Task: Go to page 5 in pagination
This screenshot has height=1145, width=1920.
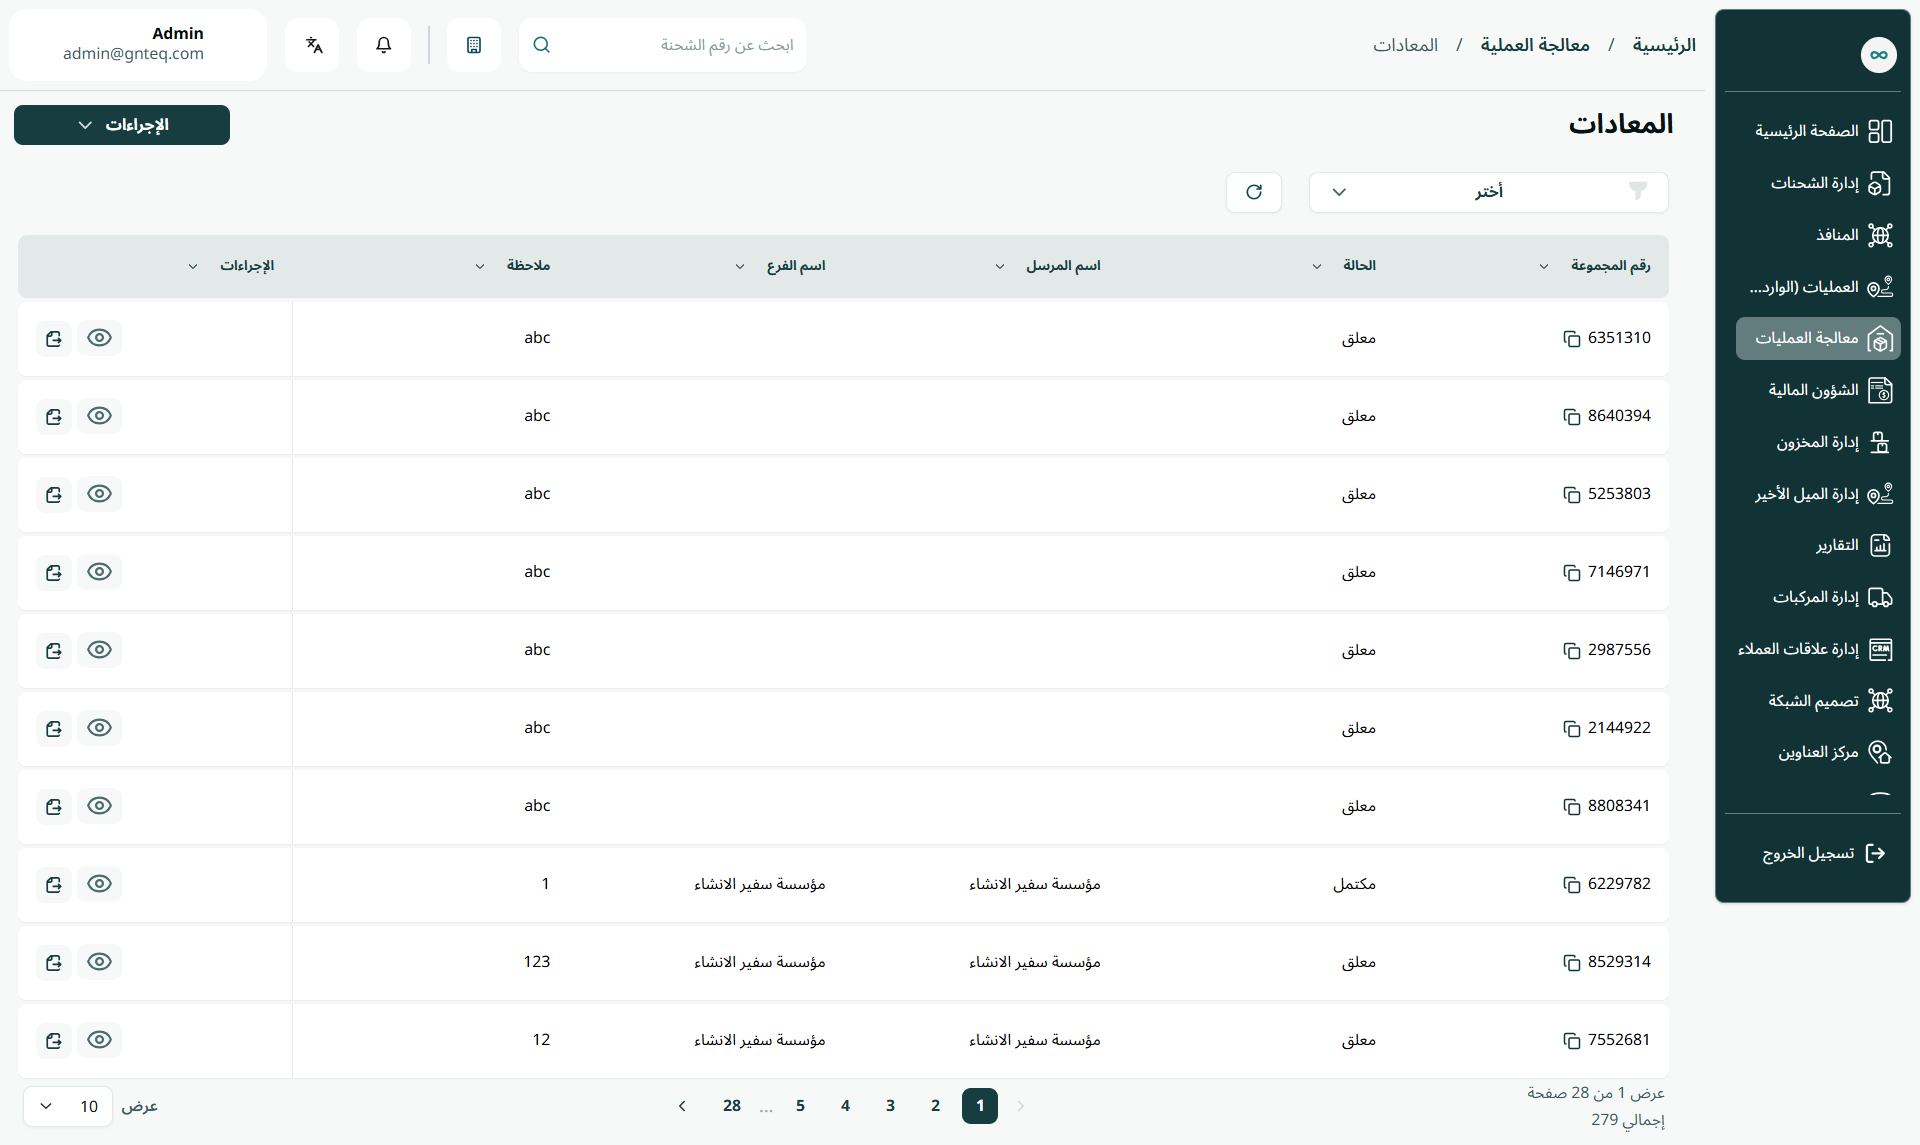Action: (800, 1106)
